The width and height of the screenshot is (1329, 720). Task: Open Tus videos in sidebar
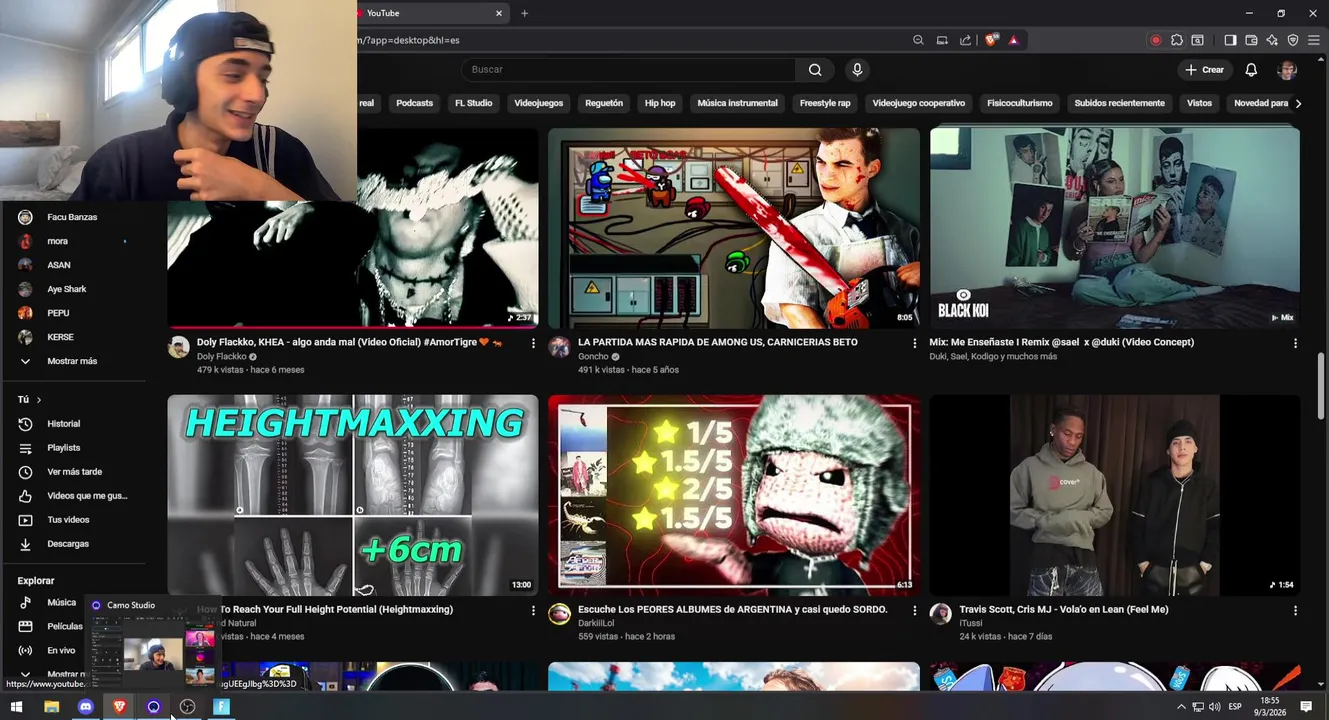point(75,520)
